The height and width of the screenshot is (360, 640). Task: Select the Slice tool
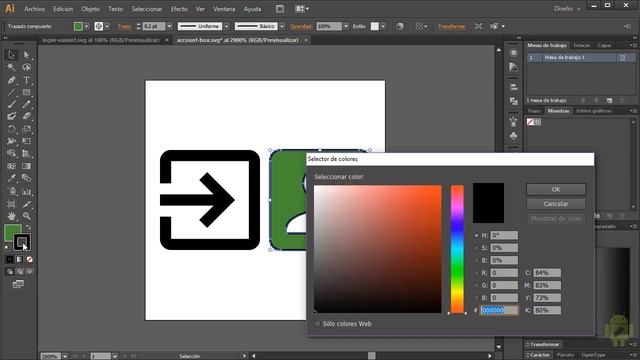tap(27, 204)
